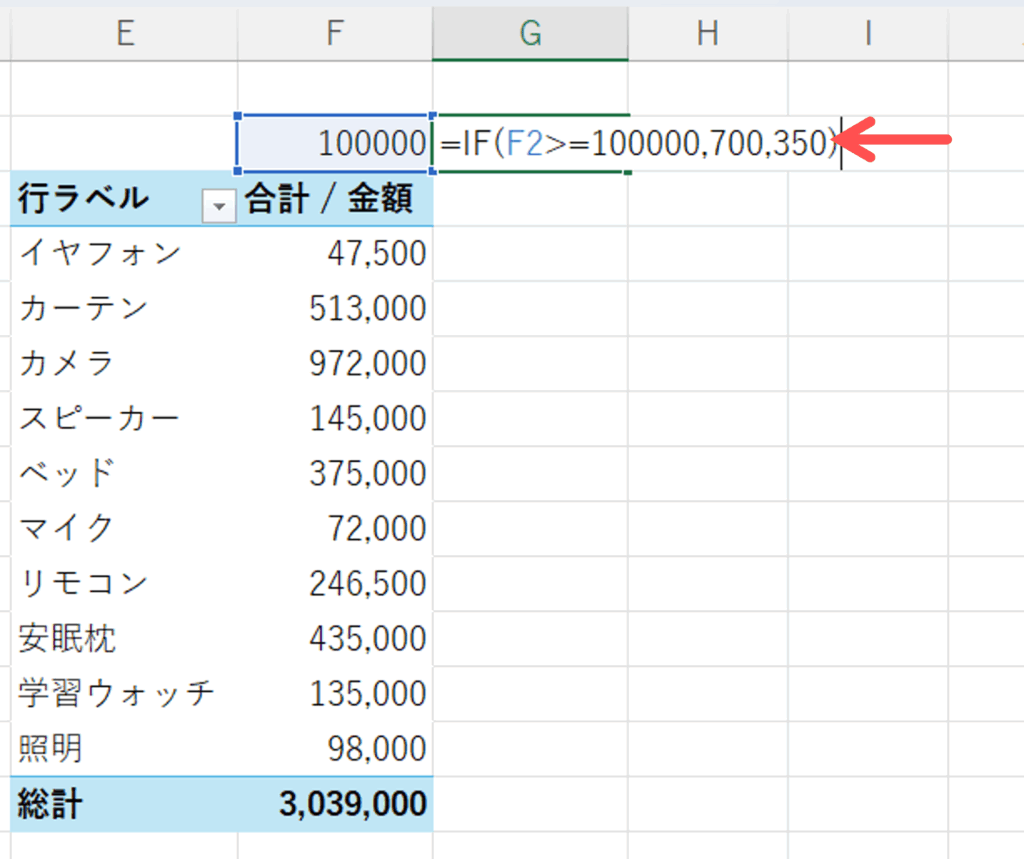Viewport: 1024px width, 859px height.
Task: Select the カメラ row label
Action: click(x=67, y=364)
